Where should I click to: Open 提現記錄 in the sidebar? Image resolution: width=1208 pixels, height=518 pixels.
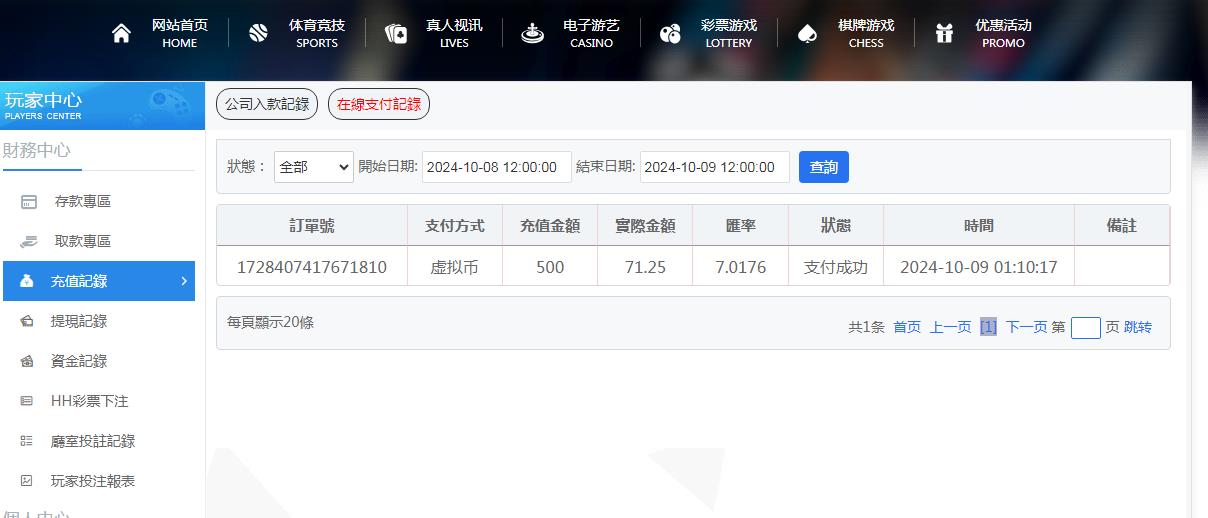coord(79,321)
